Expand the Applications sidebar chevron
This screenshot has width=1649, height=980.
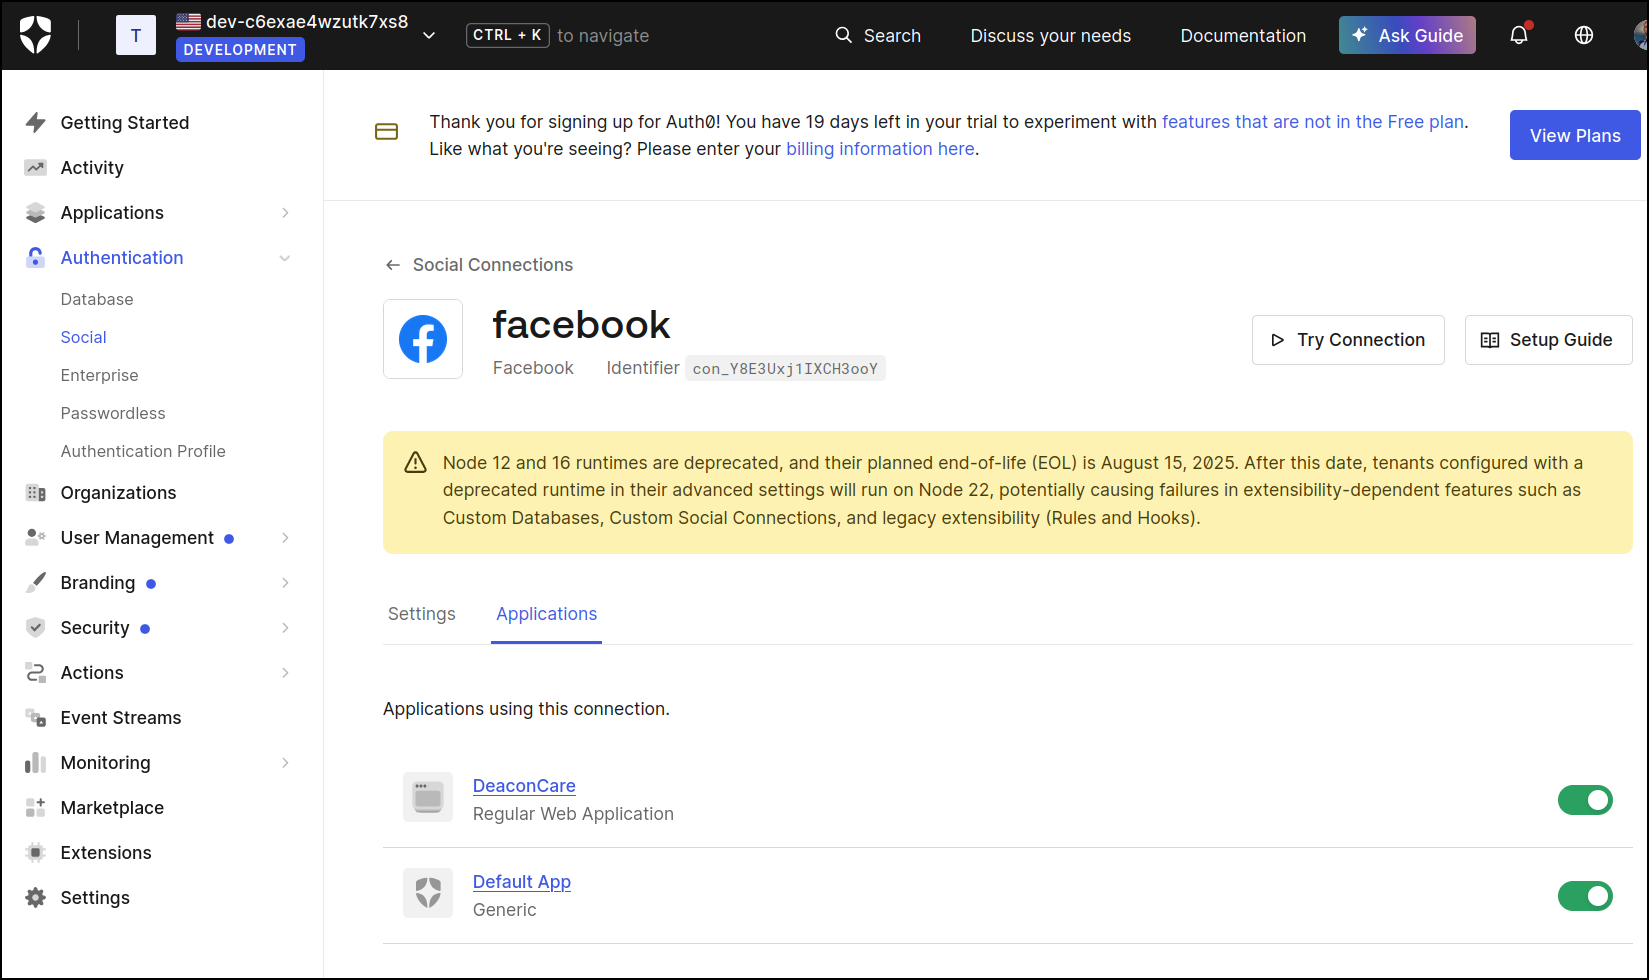pos(285,212)
